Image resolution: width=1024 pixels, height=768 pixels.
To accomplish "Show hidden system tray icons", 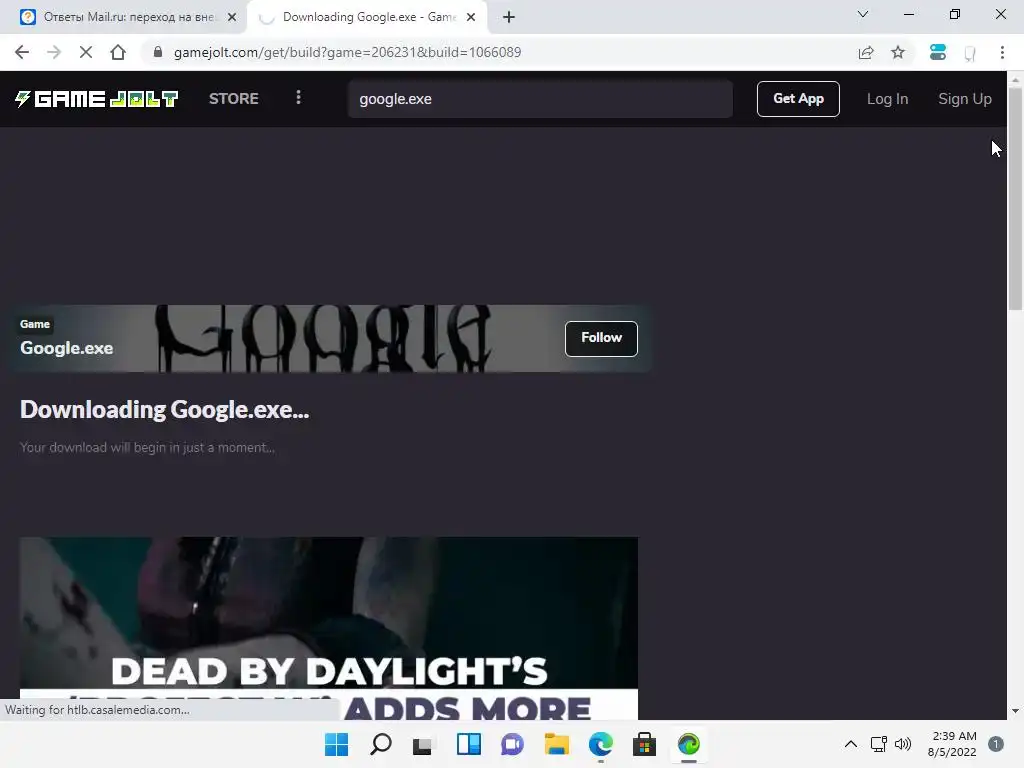I will pyautogui.click(x=850, y=744).
